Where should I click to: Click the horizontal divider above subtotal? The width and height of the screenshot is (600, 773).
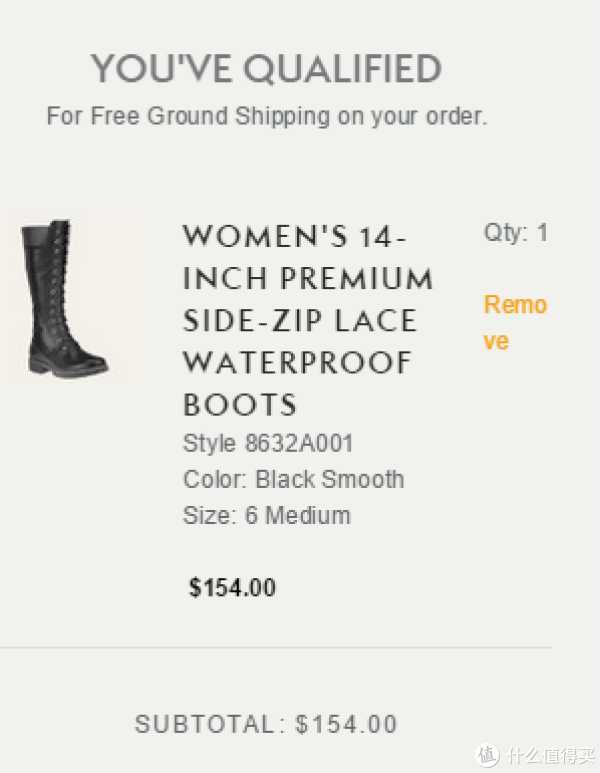pyautogui.click(x=276, y=647)
